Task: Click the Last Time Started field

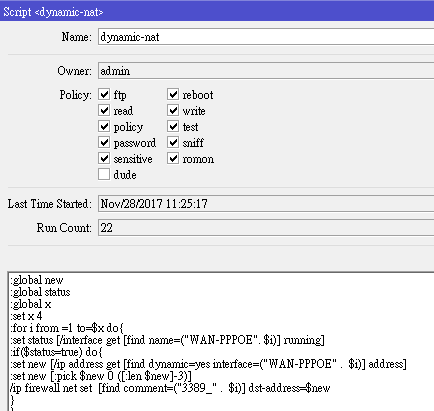Action: tap(266, 203)
